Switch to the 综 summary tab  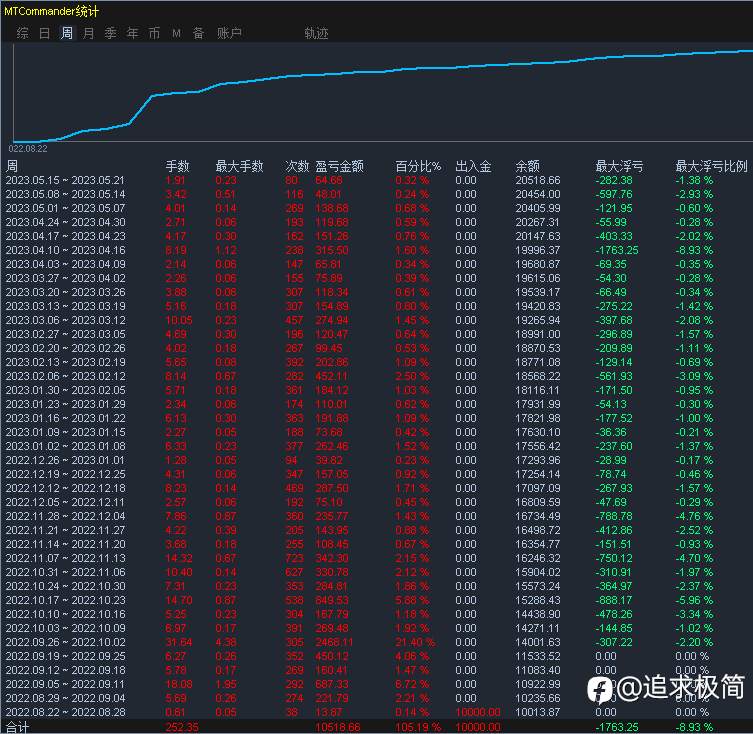[22, 33]
